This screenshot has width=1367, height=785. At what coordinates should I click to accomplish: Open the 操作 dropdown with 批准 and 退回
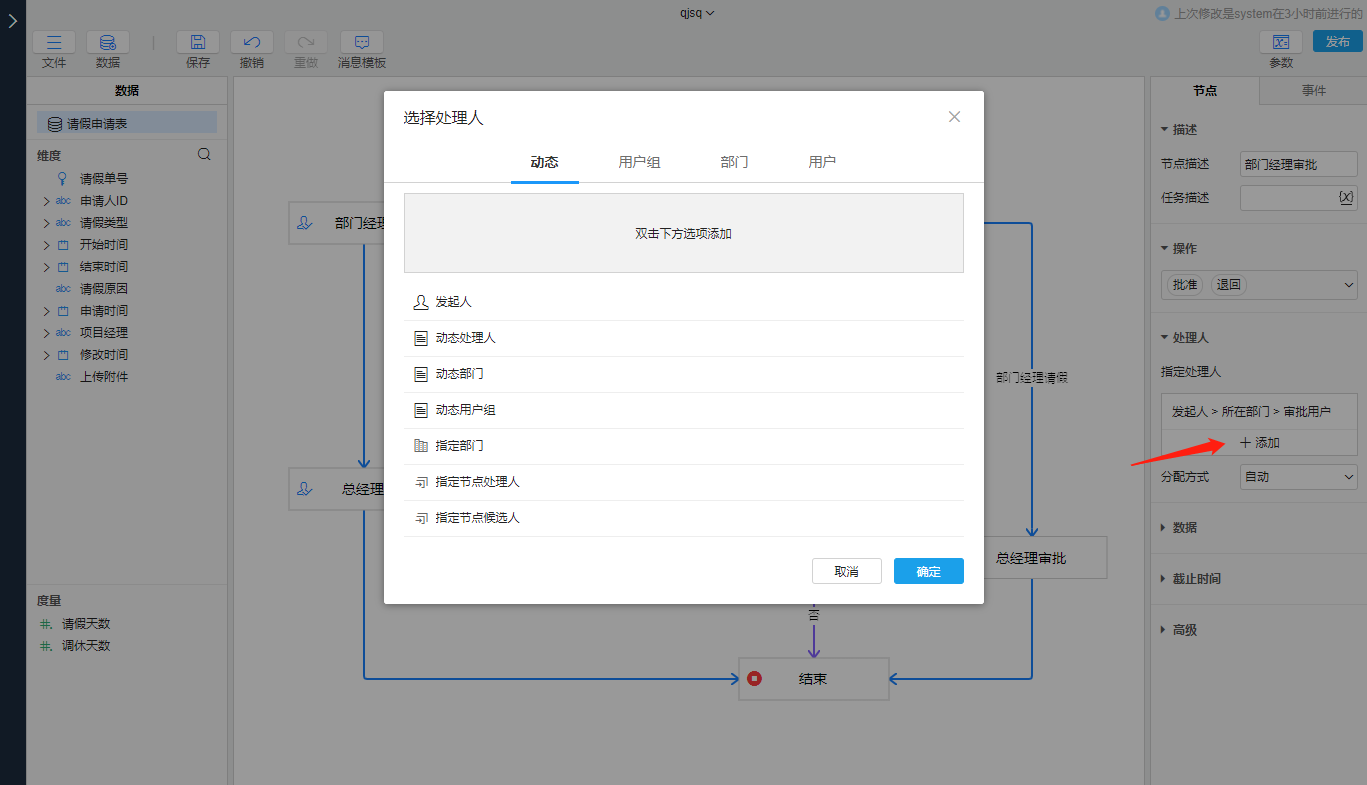point(1348,286)
